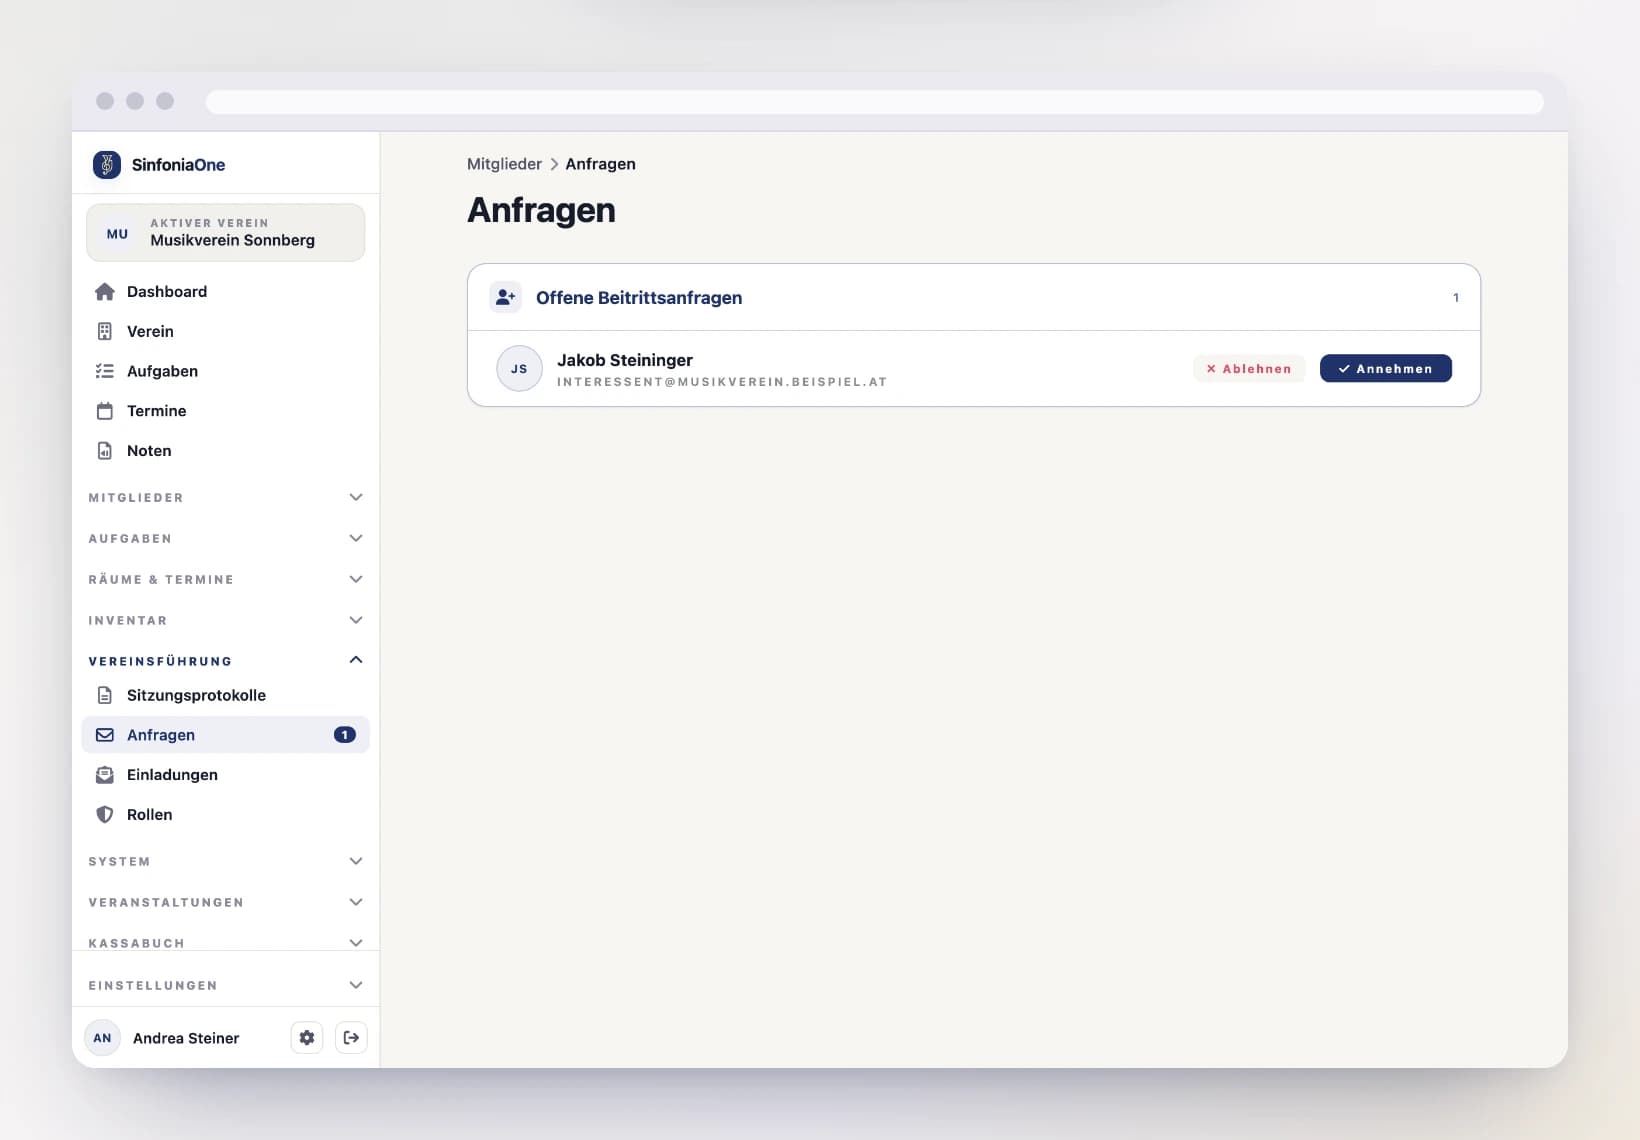The height and width of the screenshot is (1140, 1640).
Task: Collapse the Vereinsführung section
Action: [x=226, y=661]
